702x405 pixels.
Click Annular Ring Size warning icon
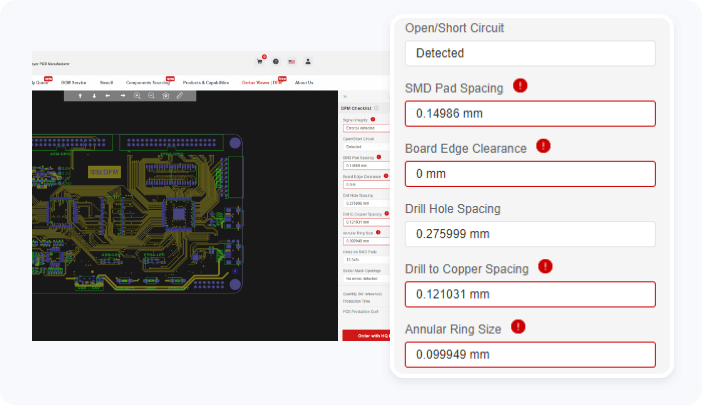518,326
